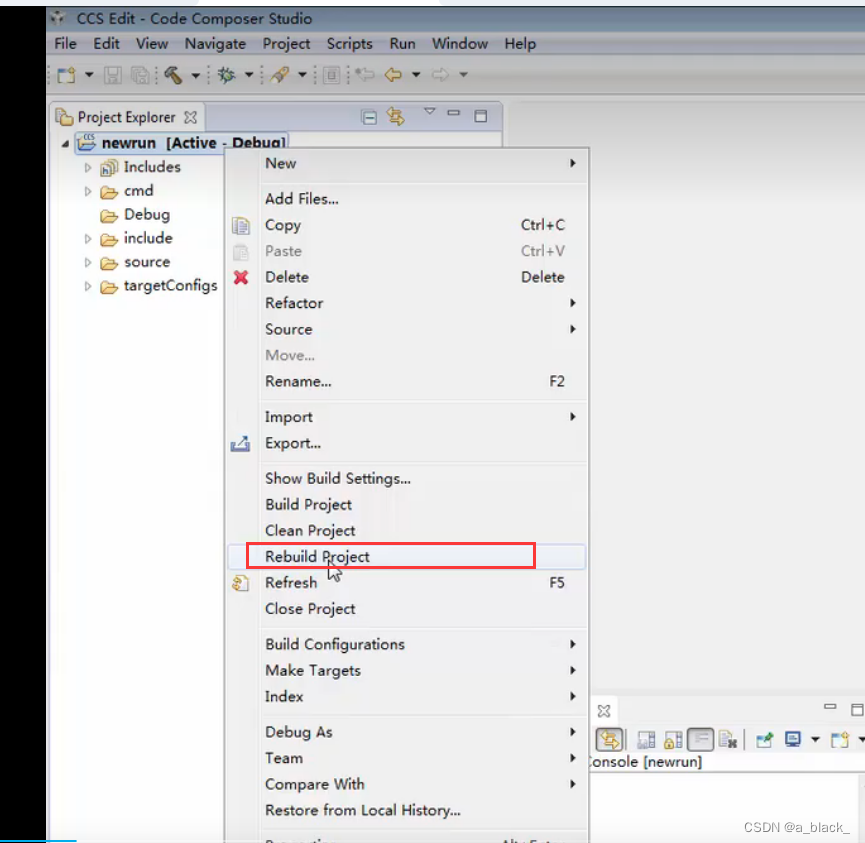This screenshot has height=843, width=865.
Task: Open the Help menu
Action: (x=520, y=44)
